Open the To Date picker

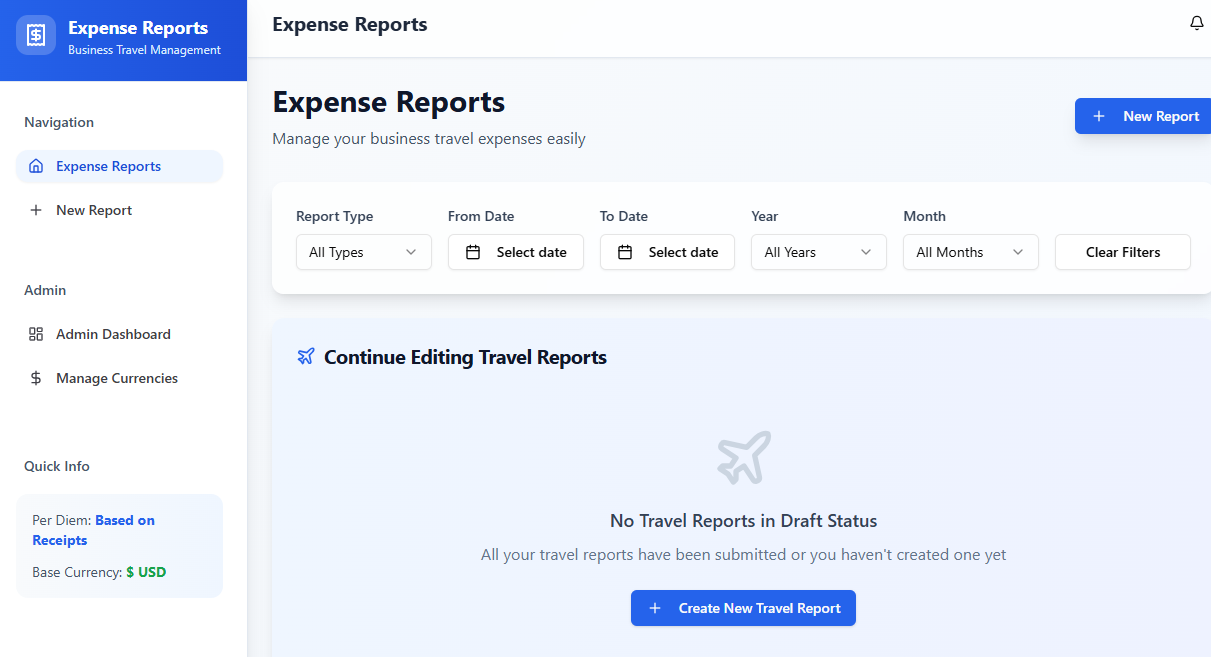668,252
